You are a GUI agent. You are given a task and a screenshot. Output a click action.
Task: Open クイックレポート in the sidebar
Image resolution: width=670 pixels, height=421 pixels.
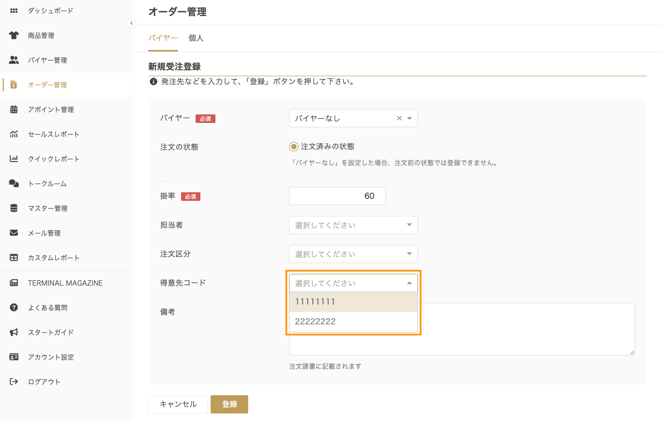53,159
